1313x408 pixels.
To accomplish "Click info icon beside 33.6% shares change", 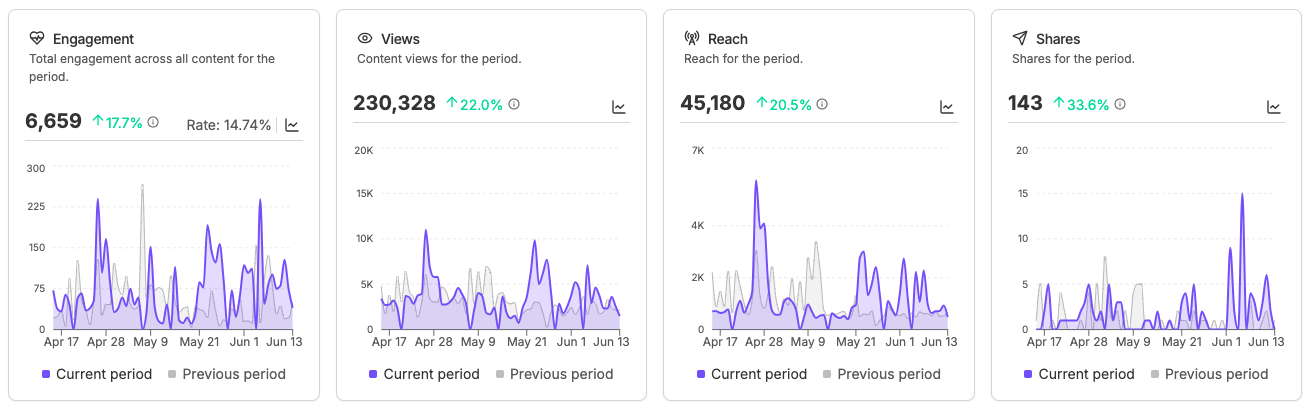I will point(1121,104).
